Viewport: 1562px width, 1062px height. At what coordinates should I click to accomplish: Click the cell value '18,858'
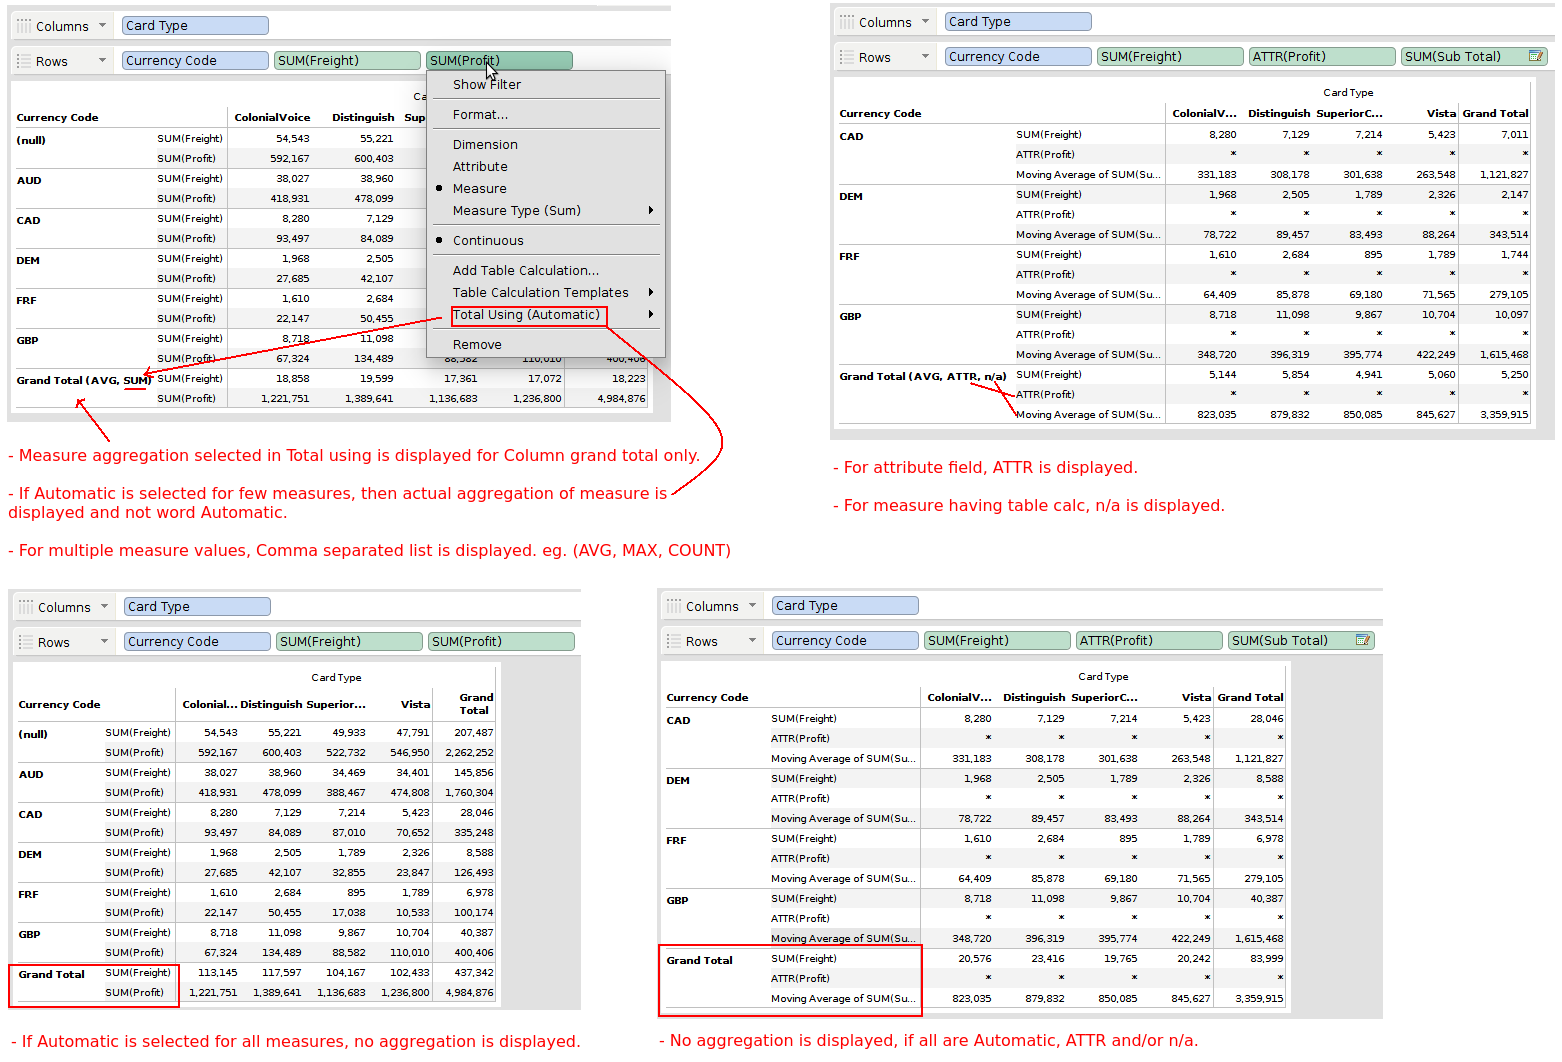(293, 379)
